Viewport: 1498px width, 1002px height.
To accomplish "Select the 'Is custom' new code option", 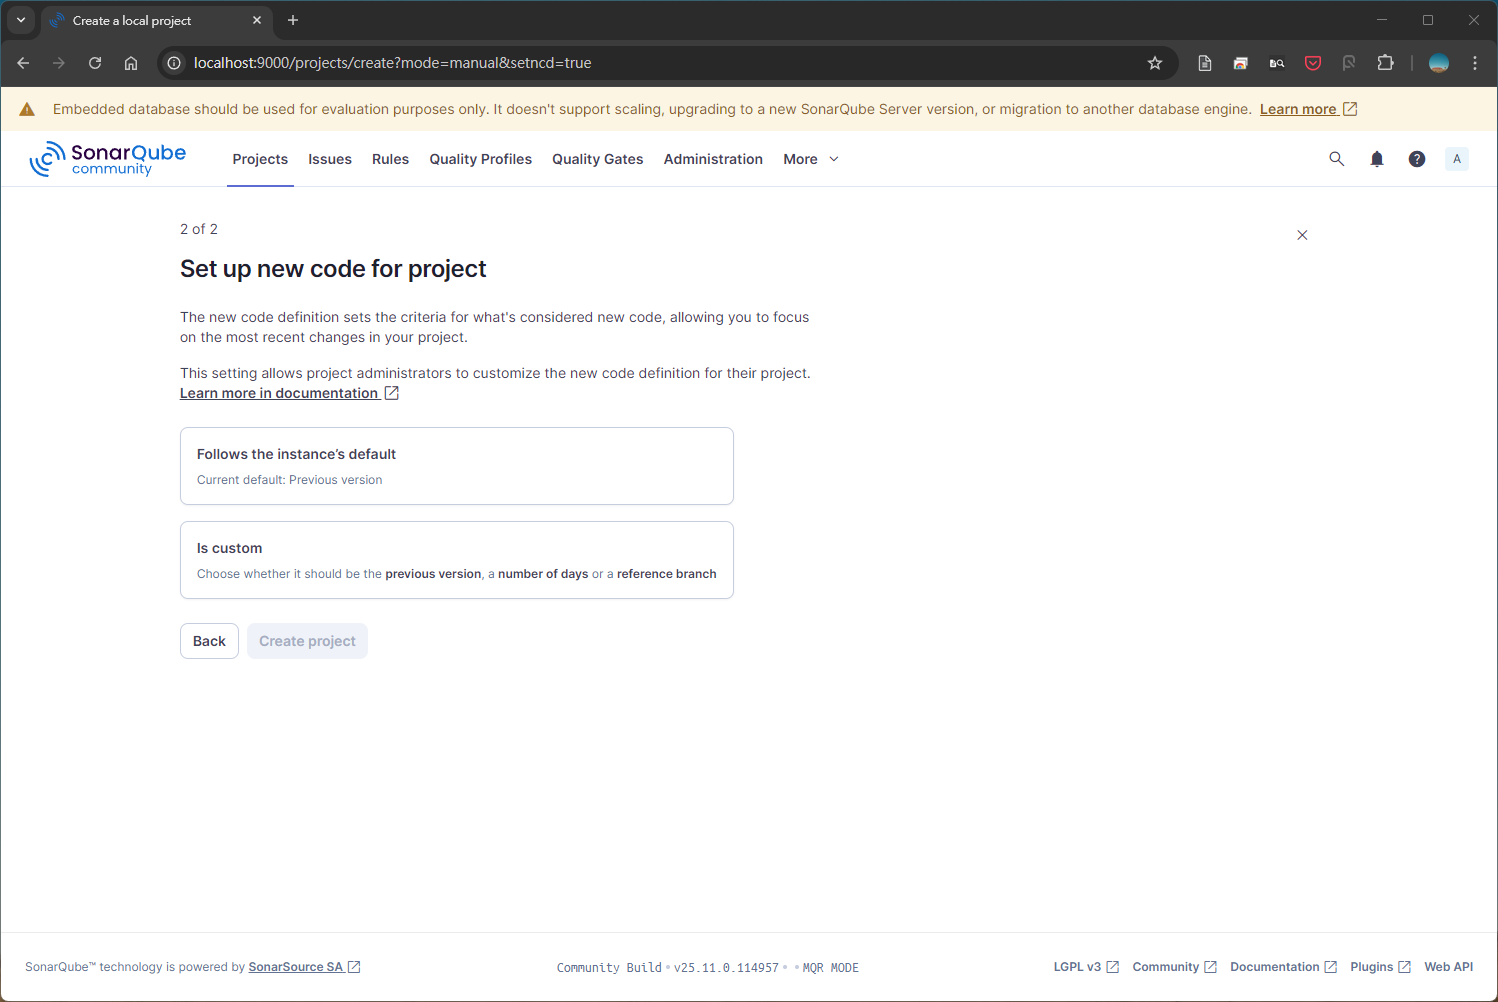I will coord(456,560).
